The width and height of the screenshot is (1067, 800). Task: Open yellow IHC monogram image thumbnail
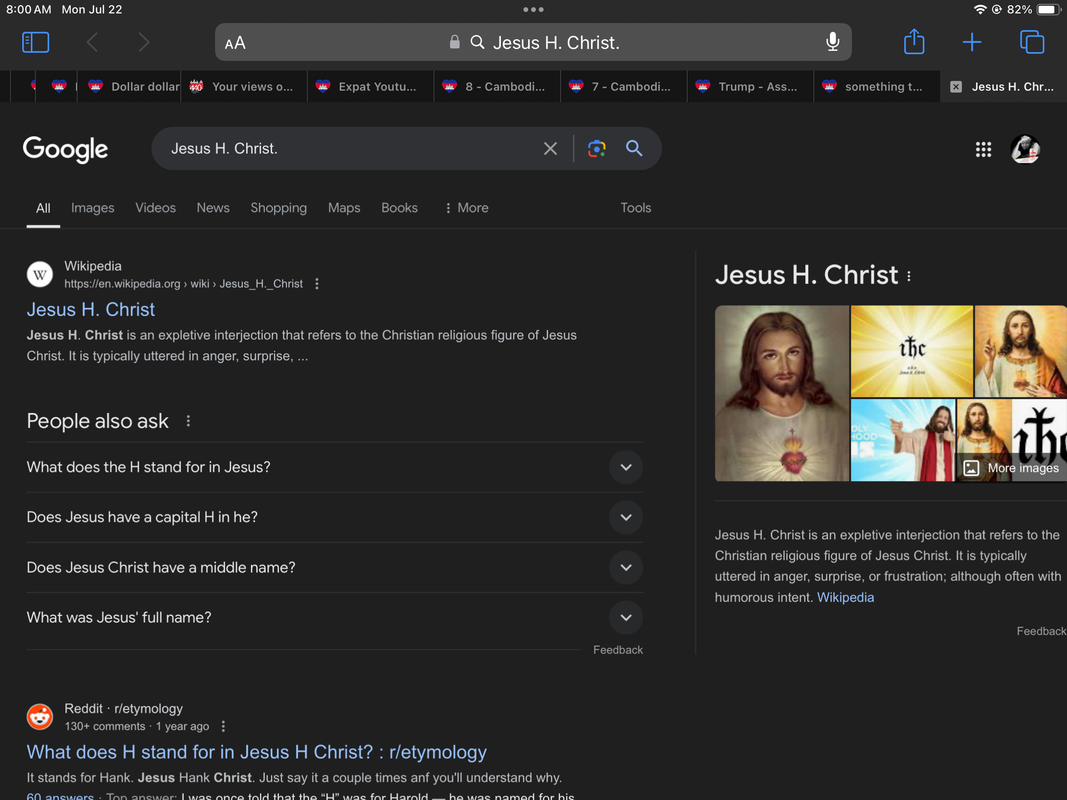(912, 351)
